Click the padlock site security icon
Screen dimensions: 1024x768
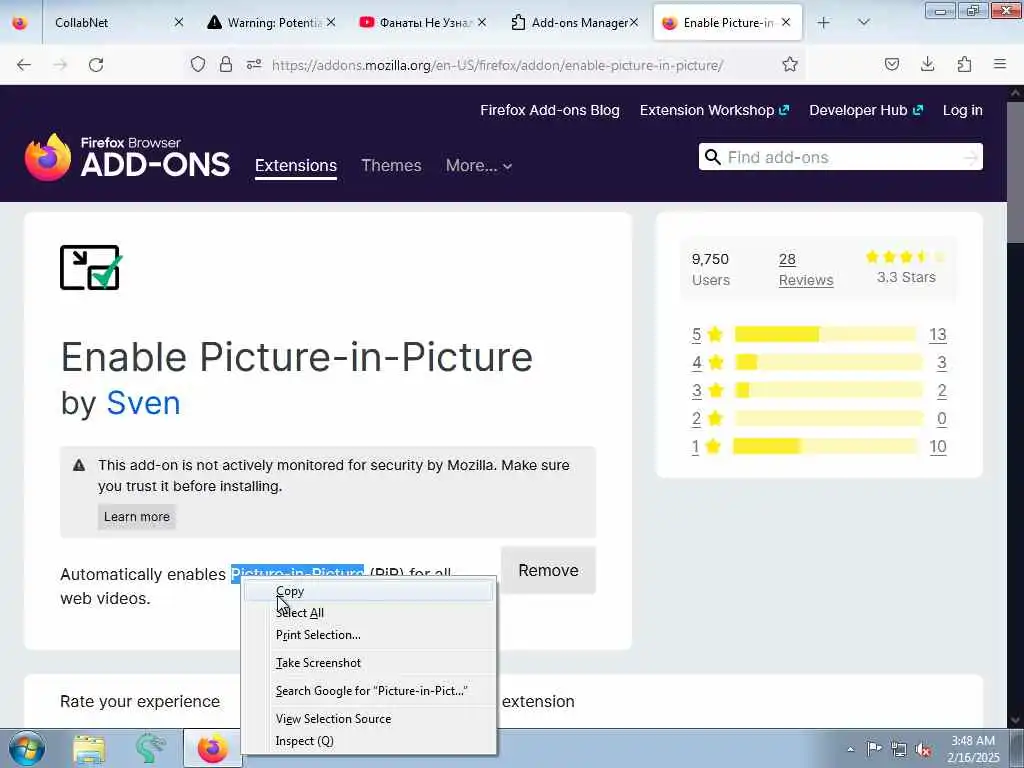point(225,64)
